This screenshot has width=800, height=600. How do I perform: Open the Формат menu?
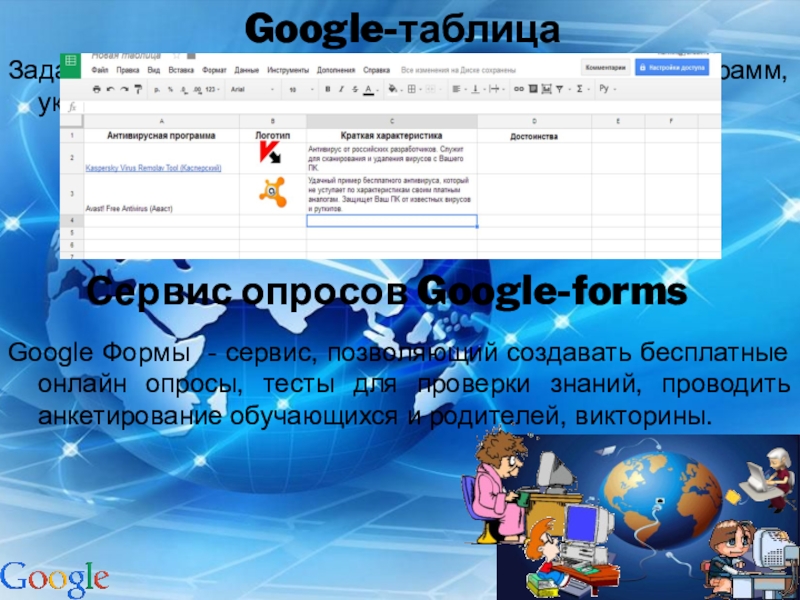[214, 70]
